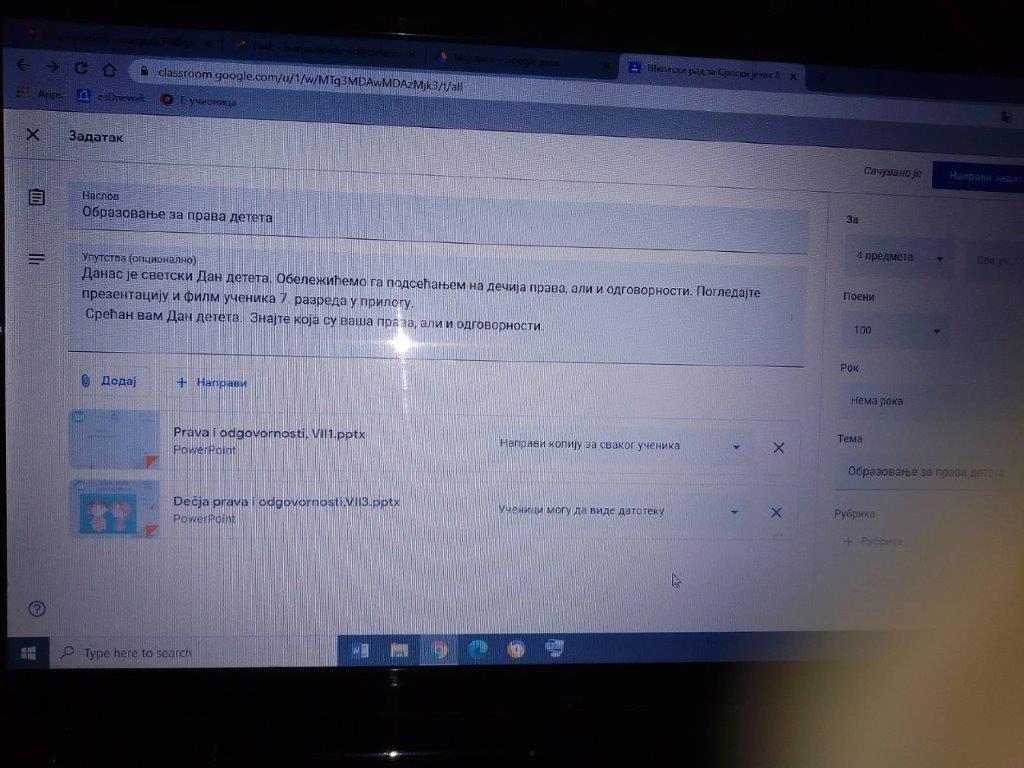Go back in the browser
The height and width of the screenshot is (768, 1024).
pyautogui.click(x=23, y=65)
